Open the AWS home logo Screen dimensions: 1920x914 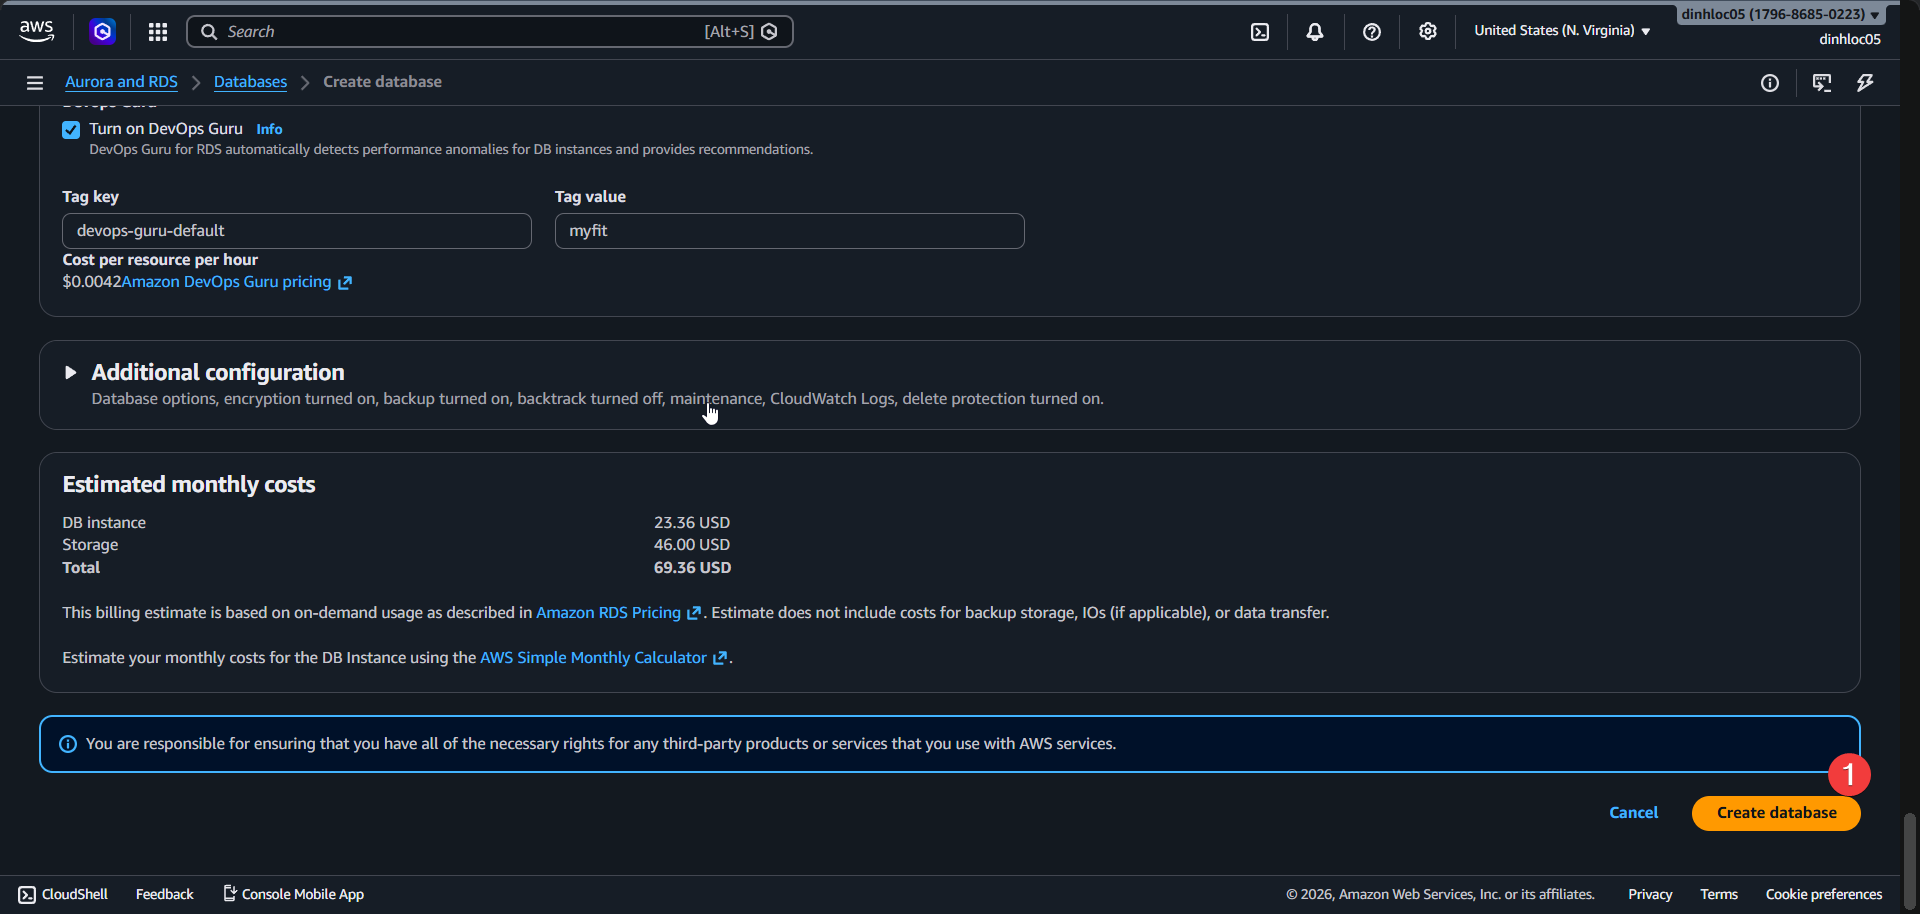click(37, 31)
